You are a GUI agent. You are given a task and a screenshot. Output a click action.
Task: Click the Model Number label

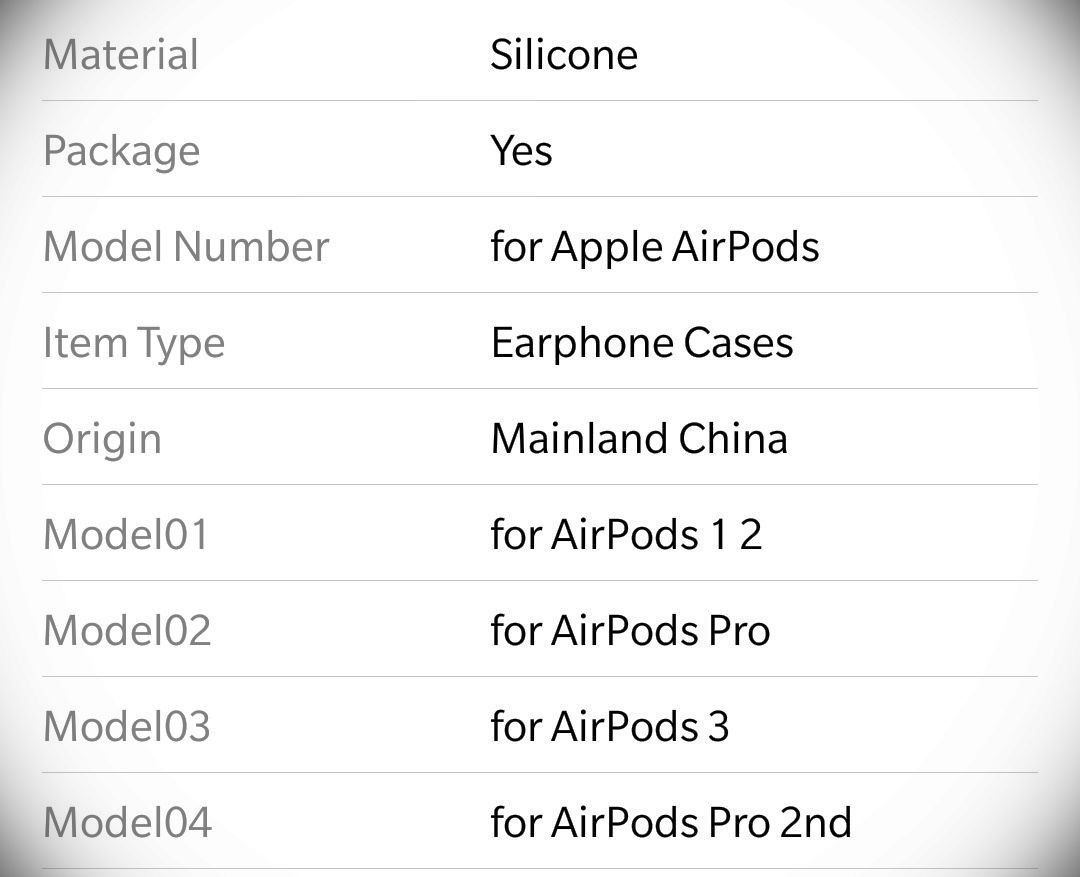[186, 246]
